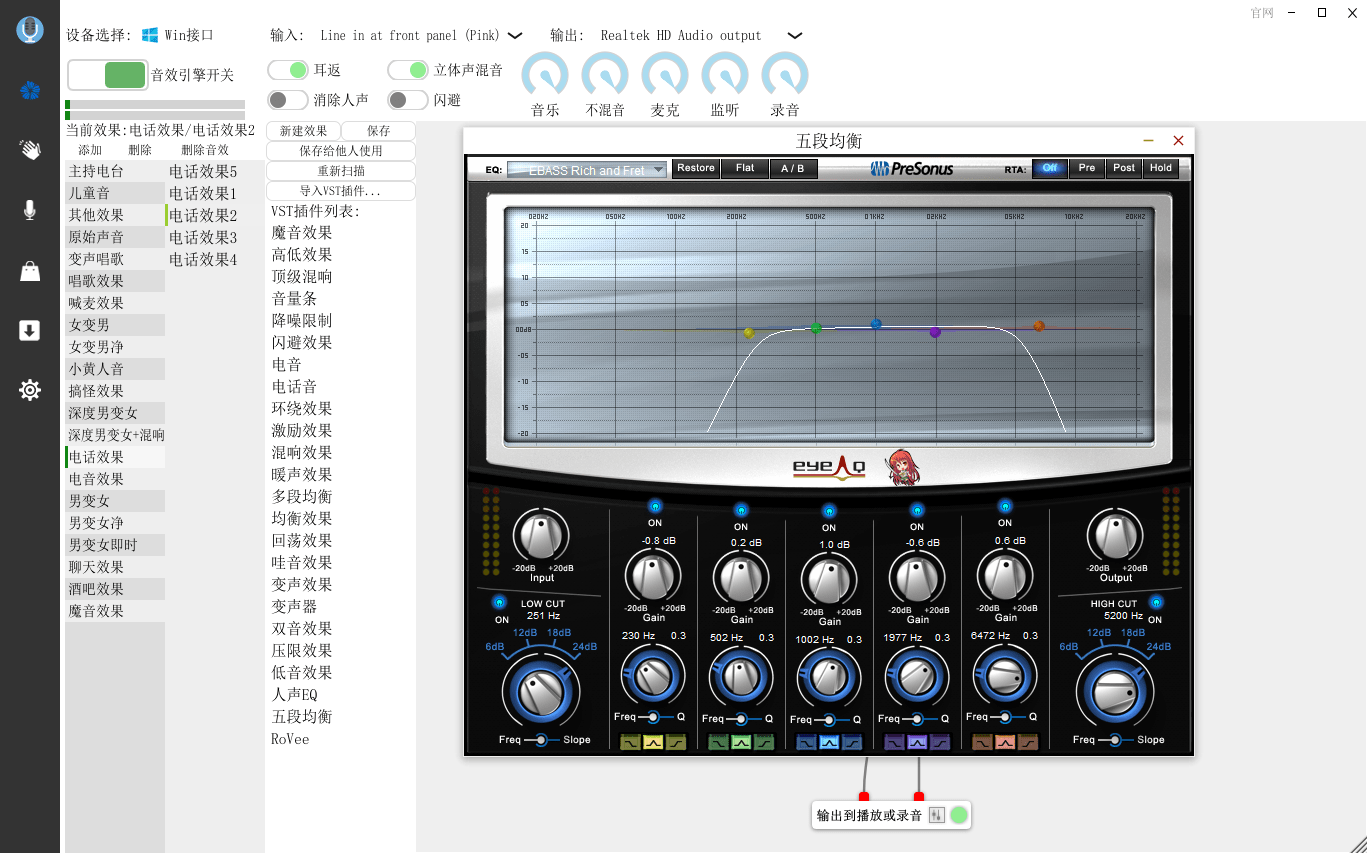The image size is (1367, 853).
Task: Expand the 输入 device dropdown
Action: point(515,35)
